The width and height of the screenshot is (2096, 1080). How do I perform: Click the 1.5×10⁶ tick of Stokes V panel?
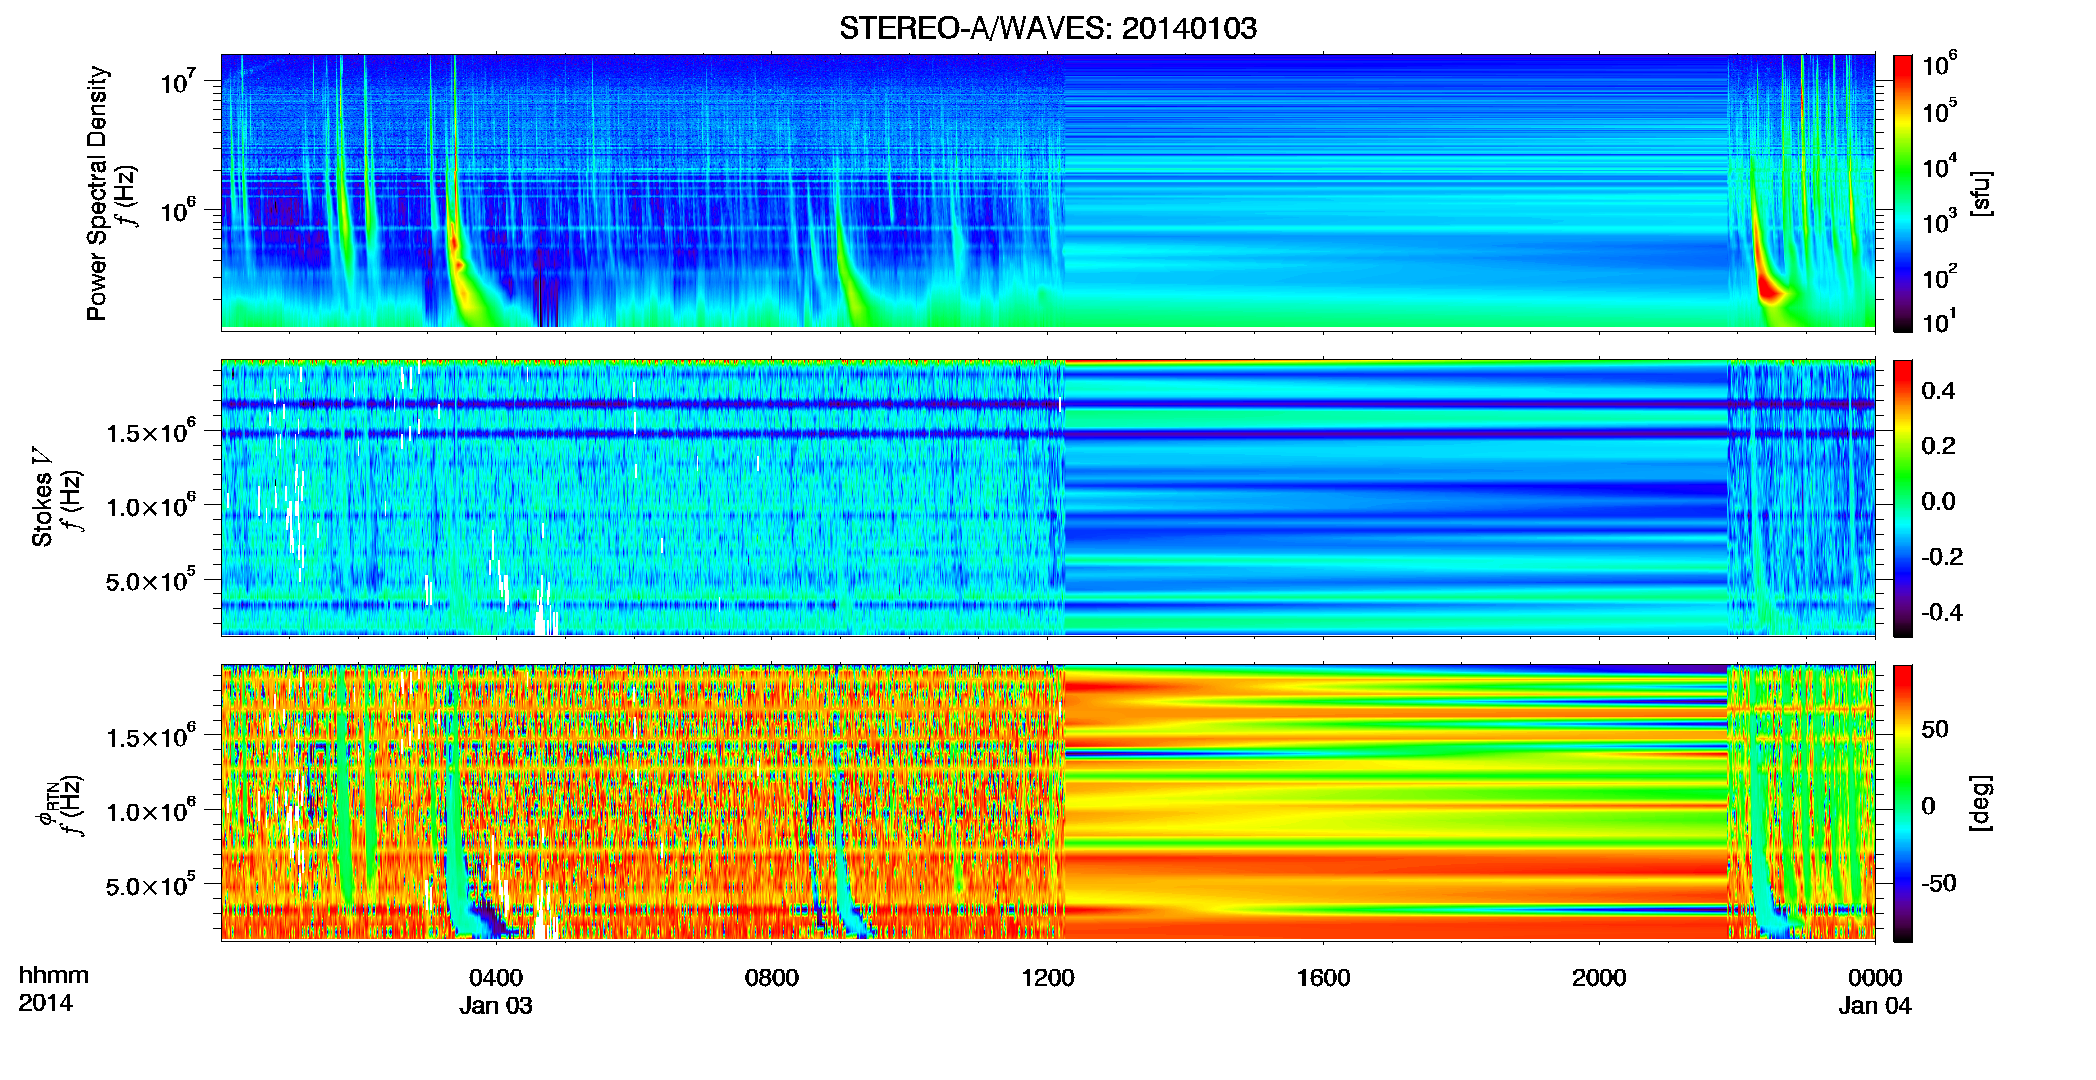click(x=150, y=431)
